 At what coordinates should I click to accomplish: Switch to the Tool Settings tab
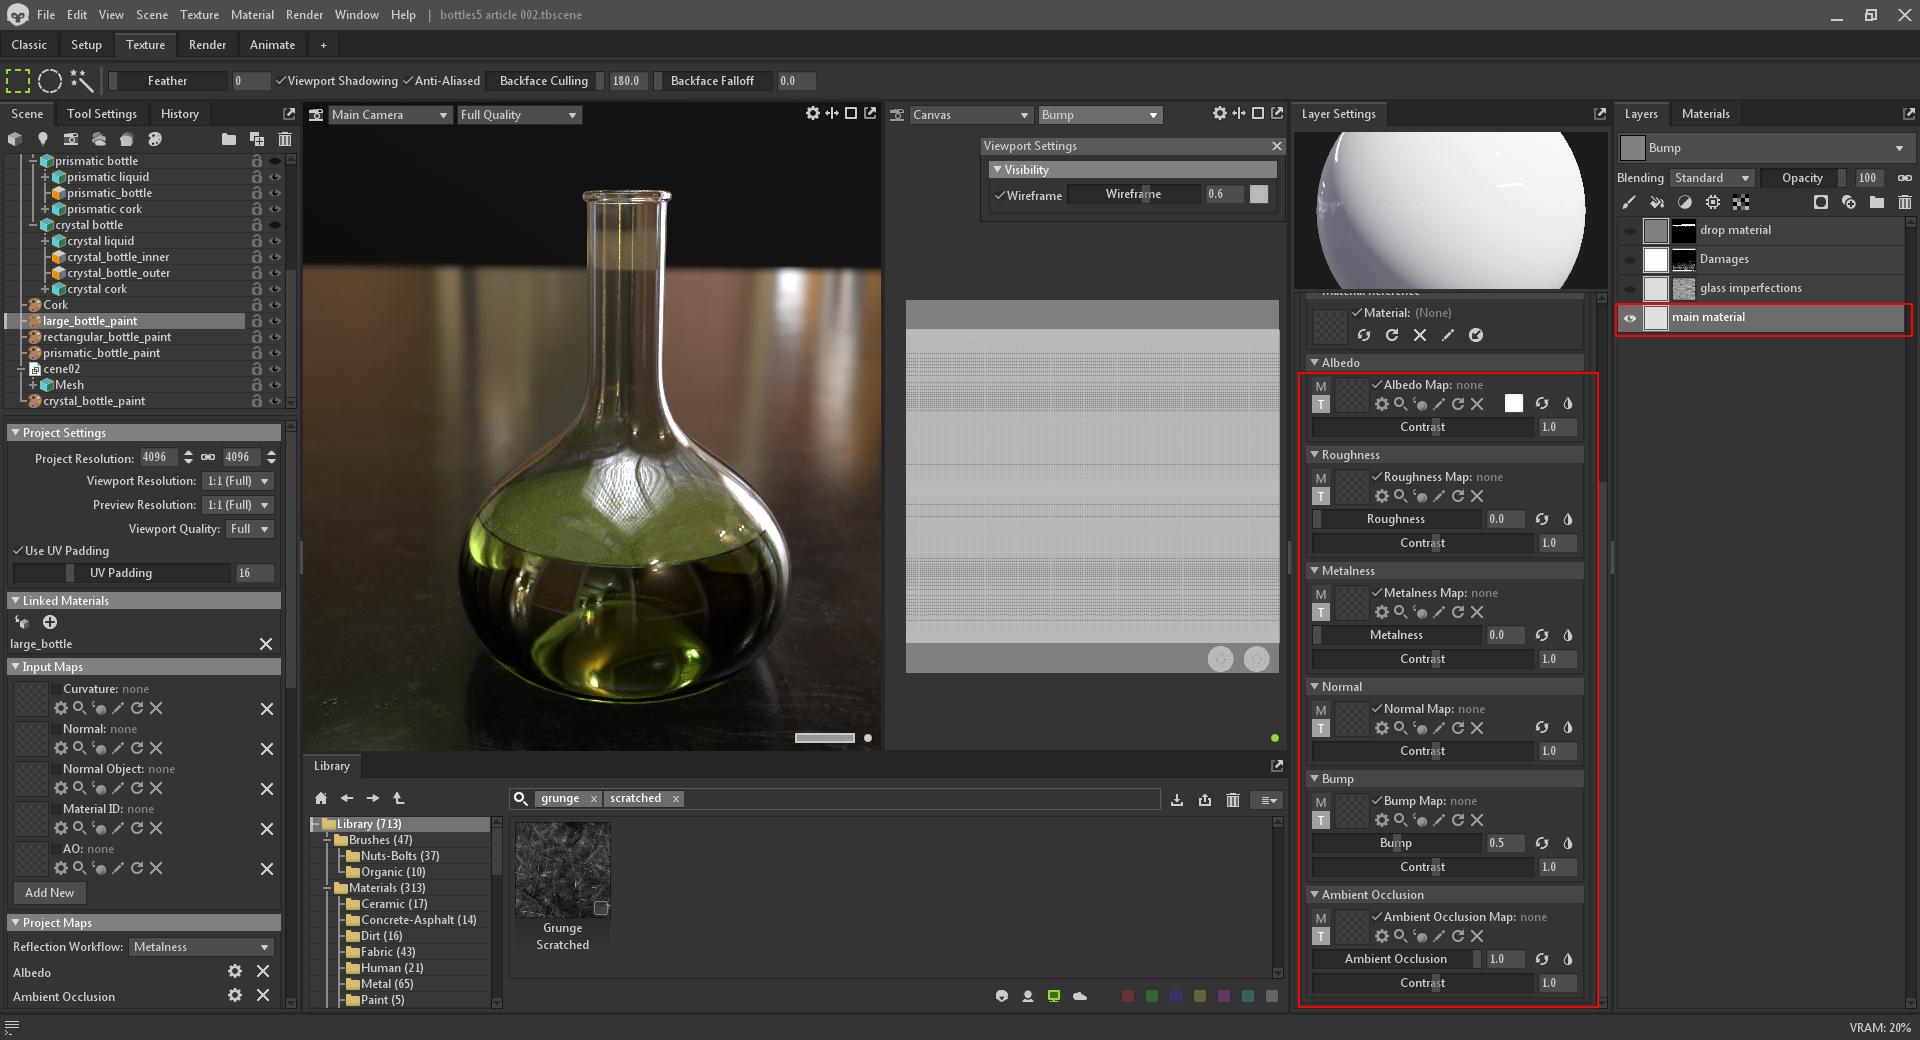102,114
